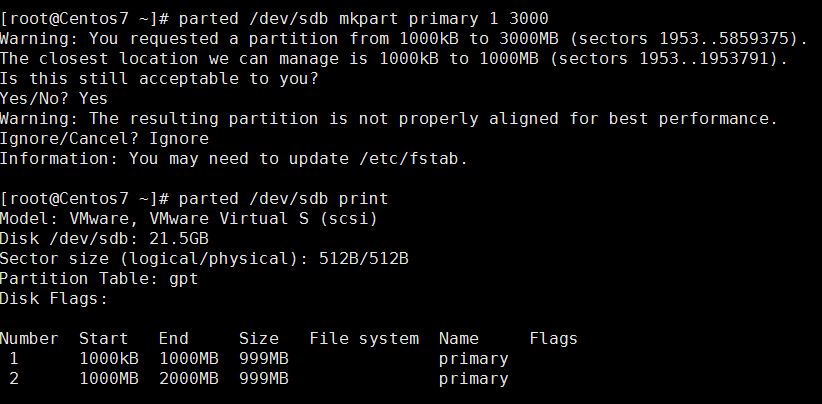Click the "File system" column header
This screenshot has height=404, width=822.
pyautogui.click(x=363, y=339)
